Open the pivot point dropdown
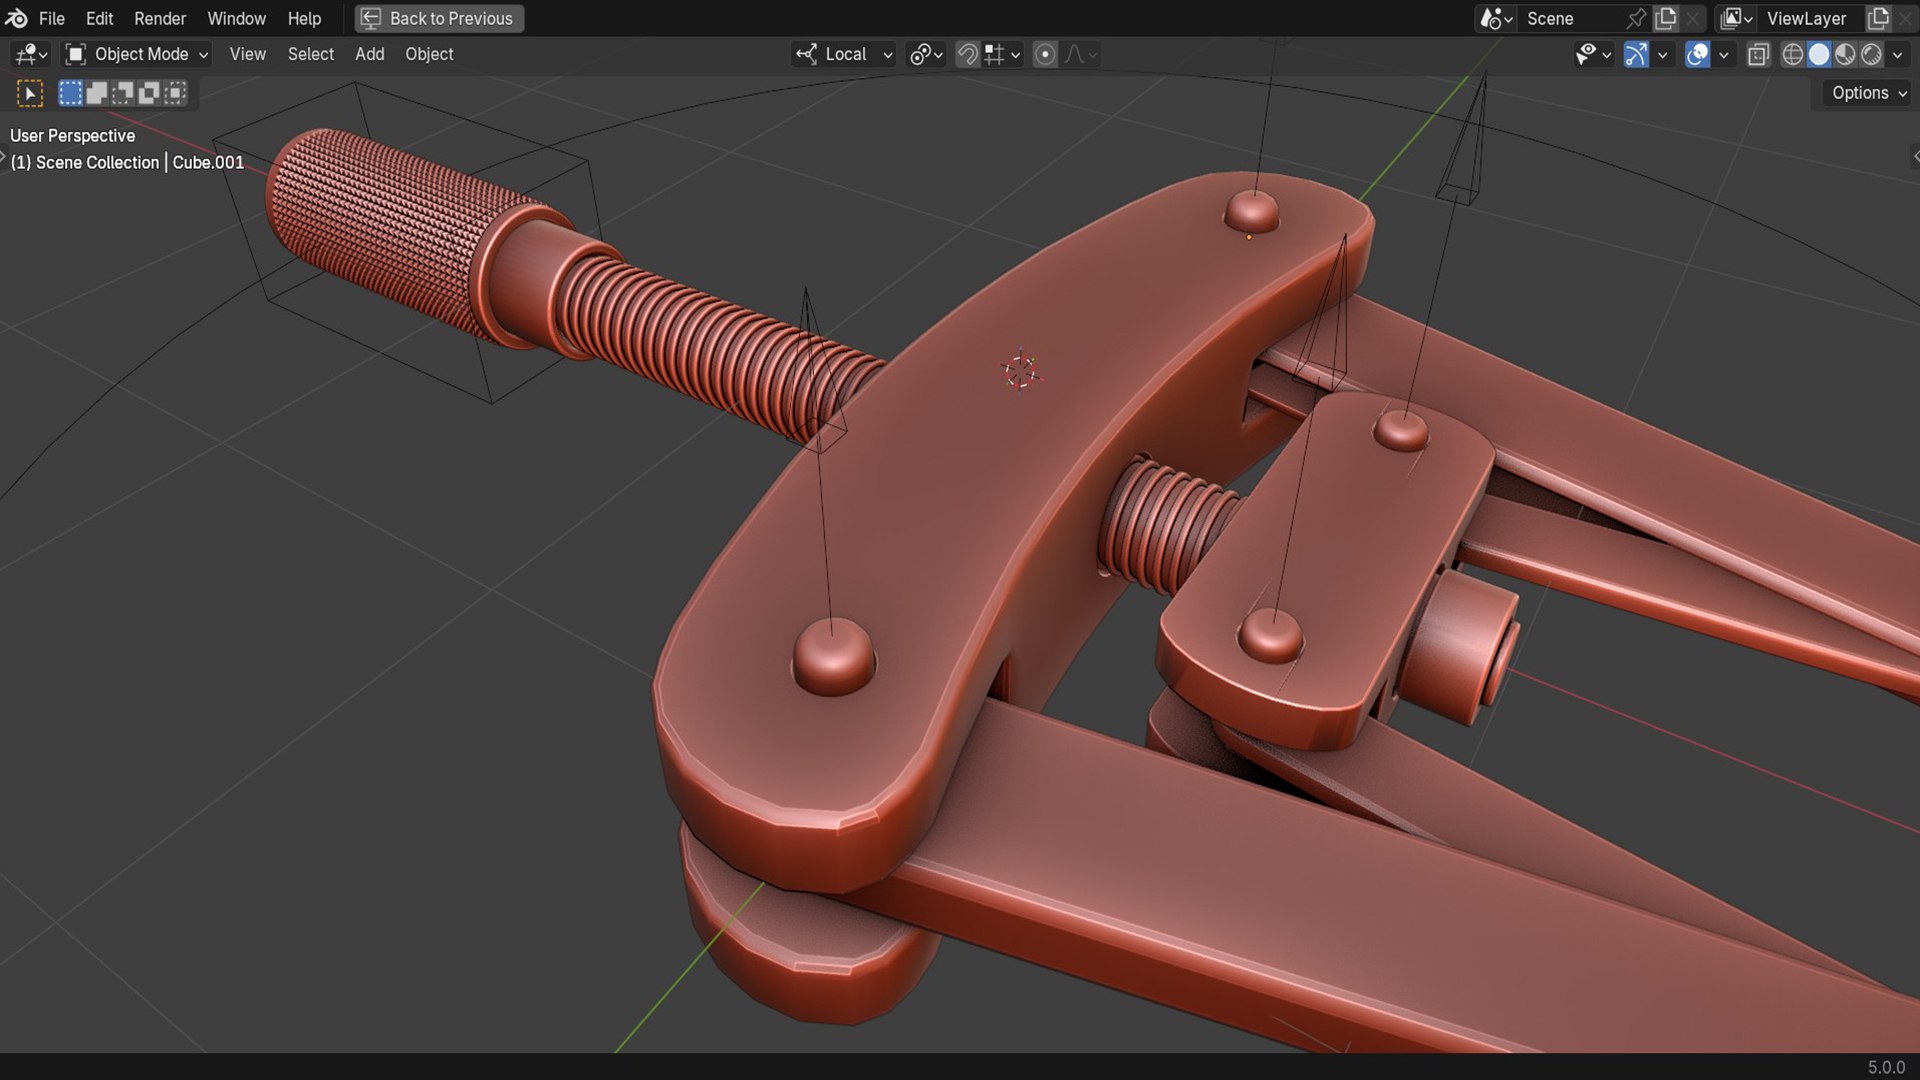1920x1080 pixels. (926, 54)
